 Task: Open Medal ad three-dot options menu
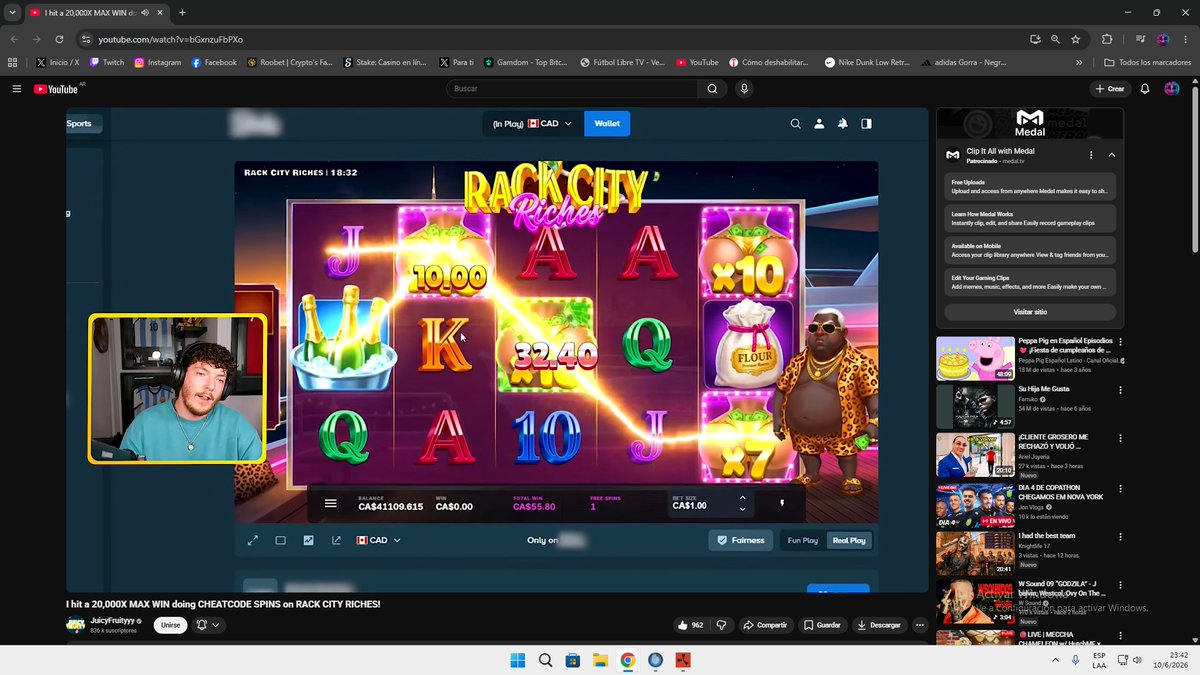(1091, 155)
